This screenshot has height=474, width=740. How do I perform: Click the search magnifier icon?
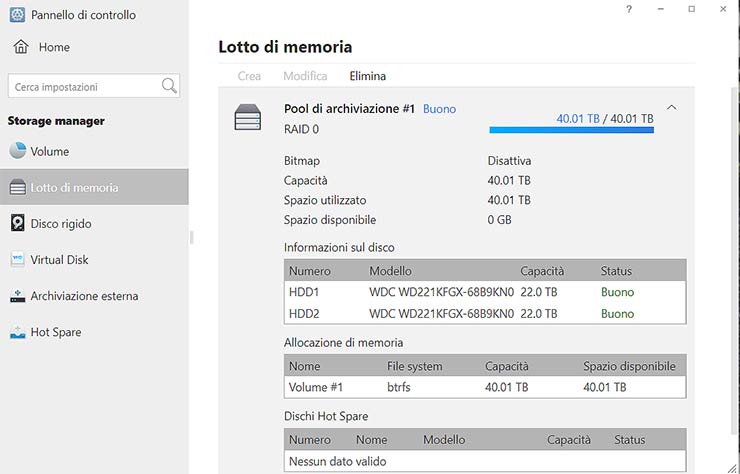point(169,86)
